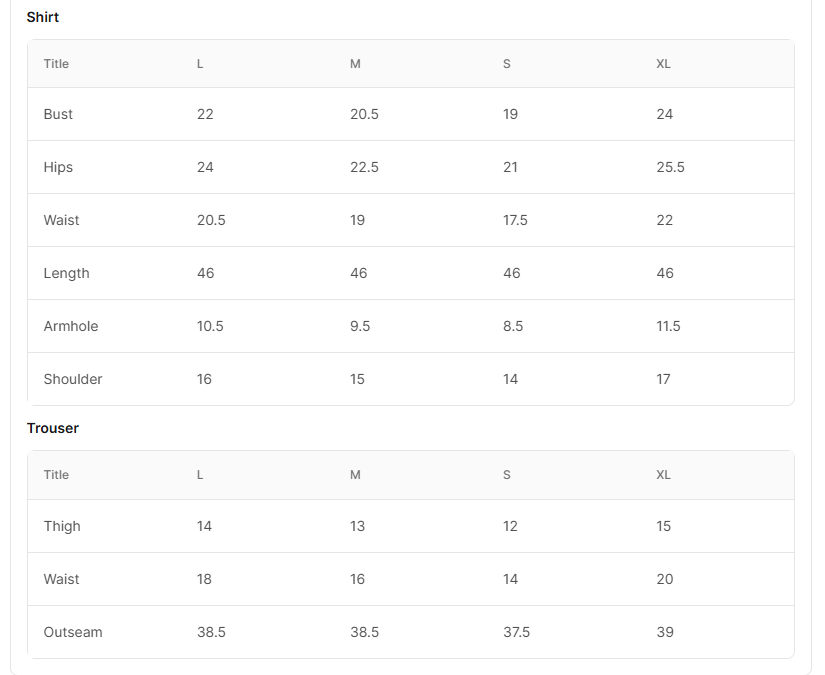Click the Trouser table heading
Image resolution: width=825 pixels, height=675 pixels.
pyautogui.click(x=53, y=428)
